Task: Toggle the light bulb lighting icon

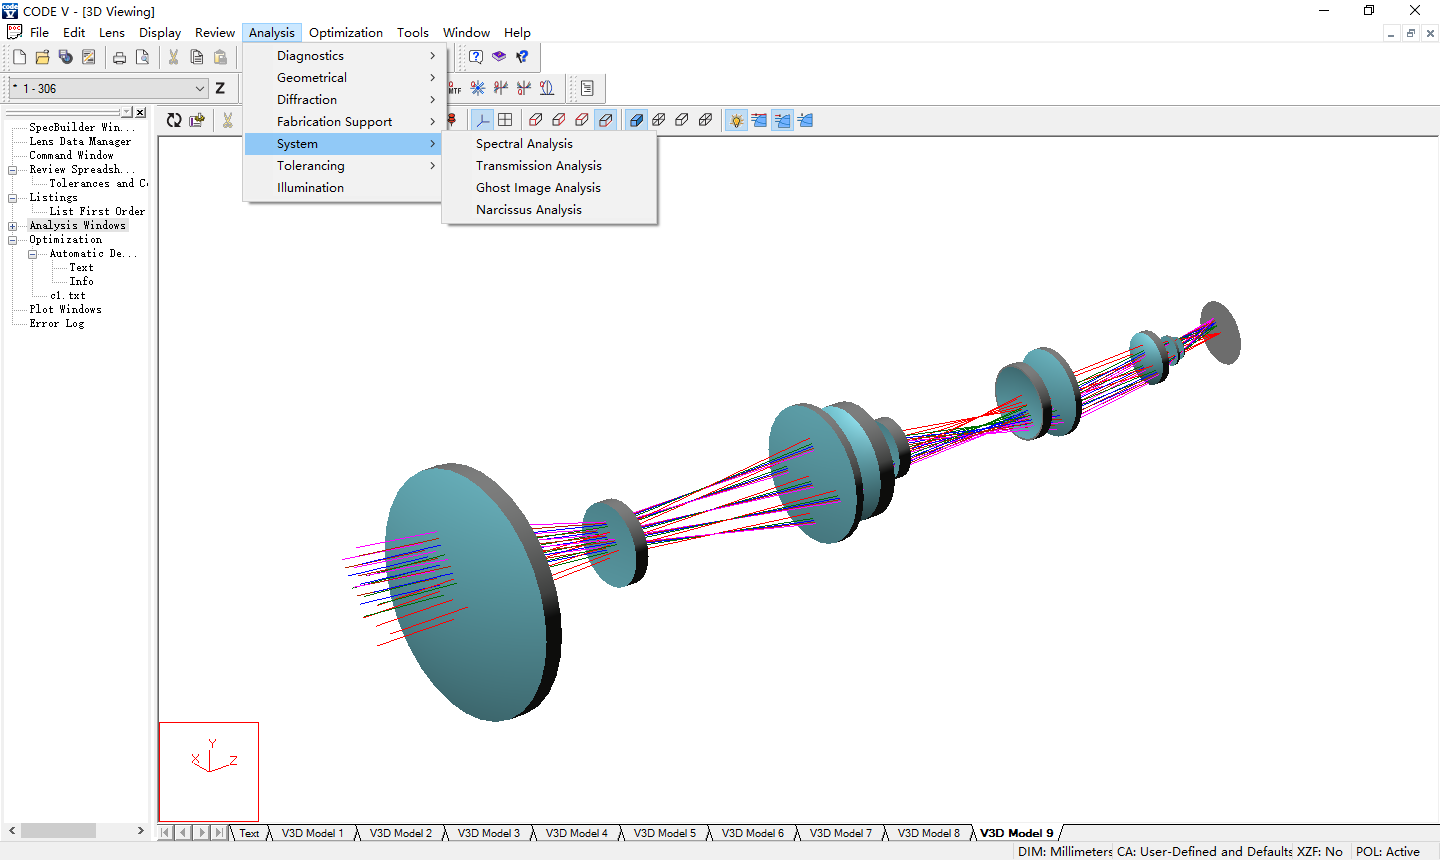Action: coord(736,120)
